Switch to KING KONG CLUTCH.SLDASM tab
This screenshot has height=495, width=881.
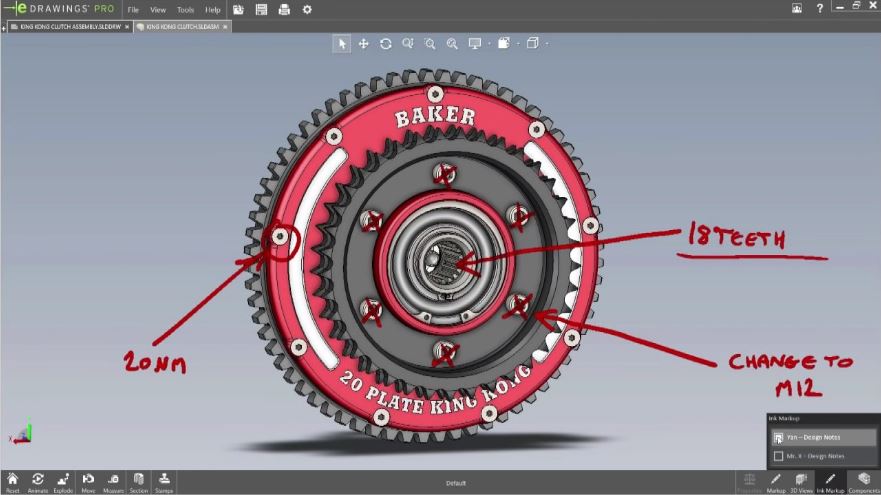click(183, 26)
